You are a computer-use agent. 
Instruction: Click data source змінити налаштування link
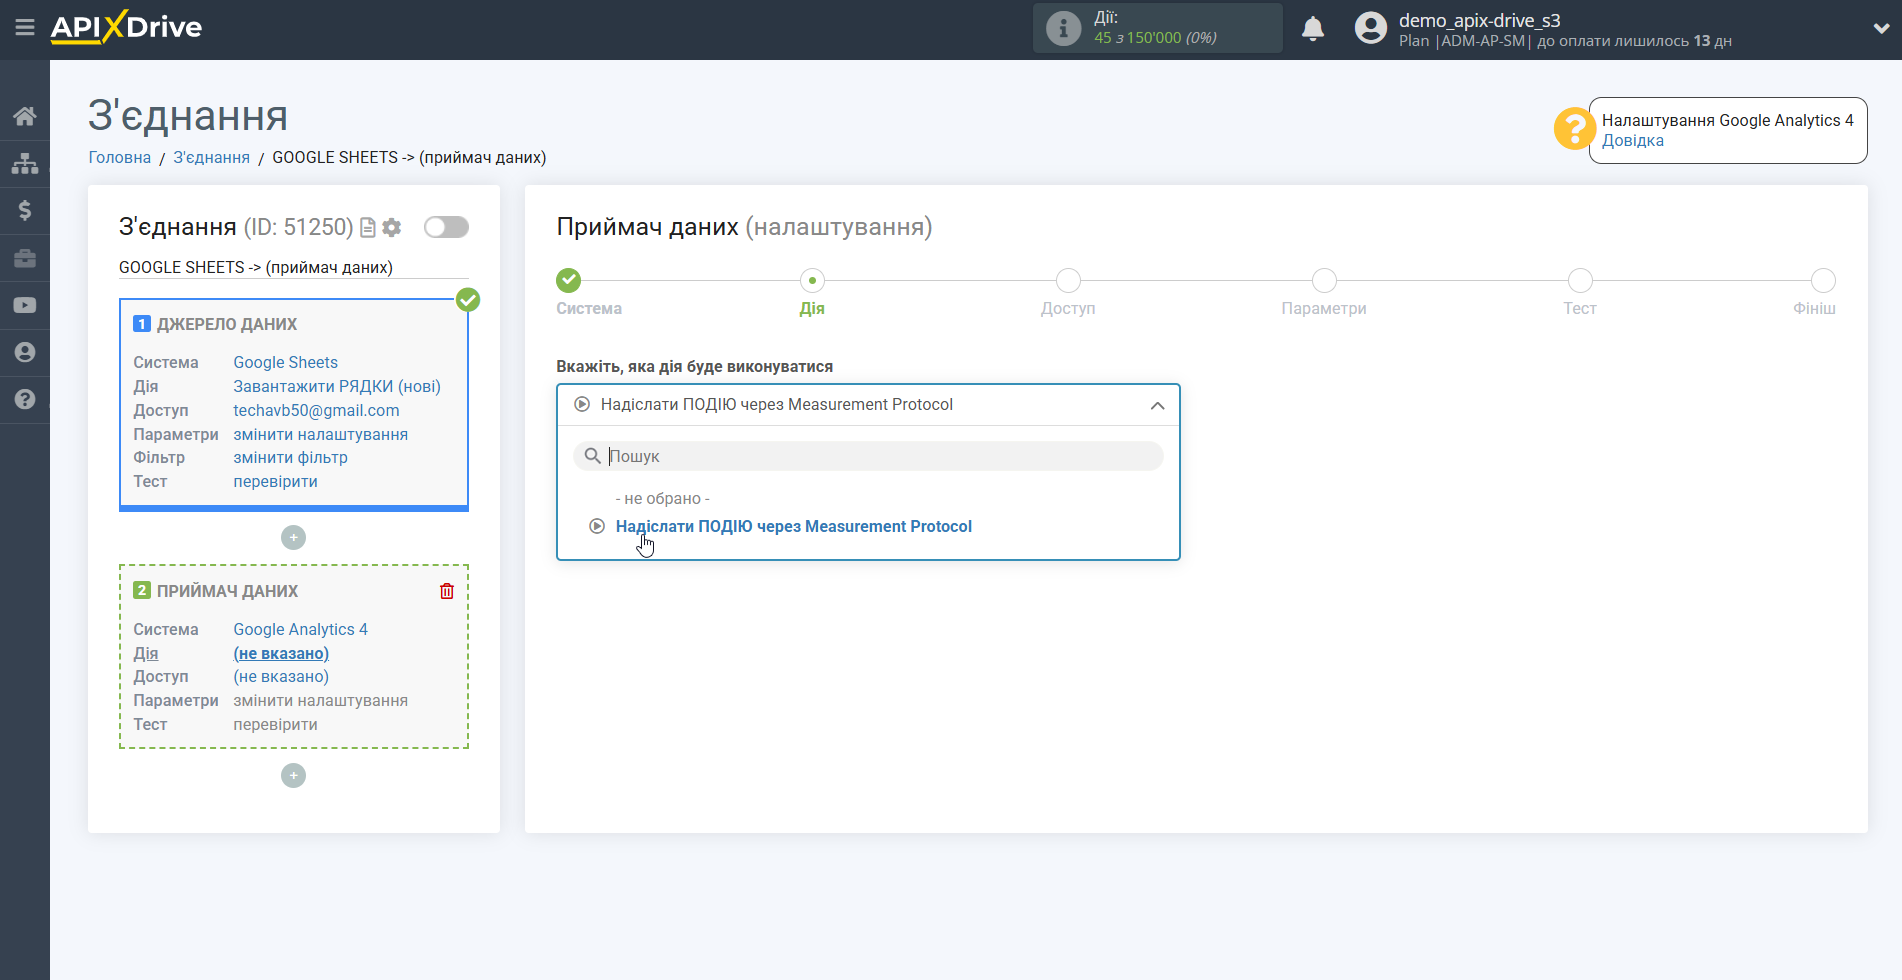pos(320,434)
